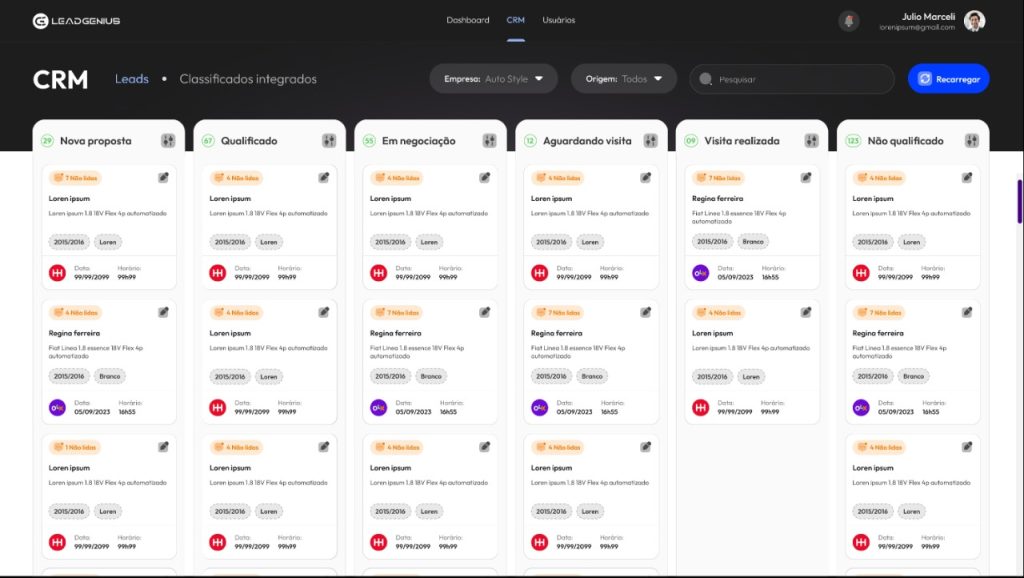Screen dimensions: 1024x578
Task: Edit the first card in Nova proposta
Action: (163, 178)
